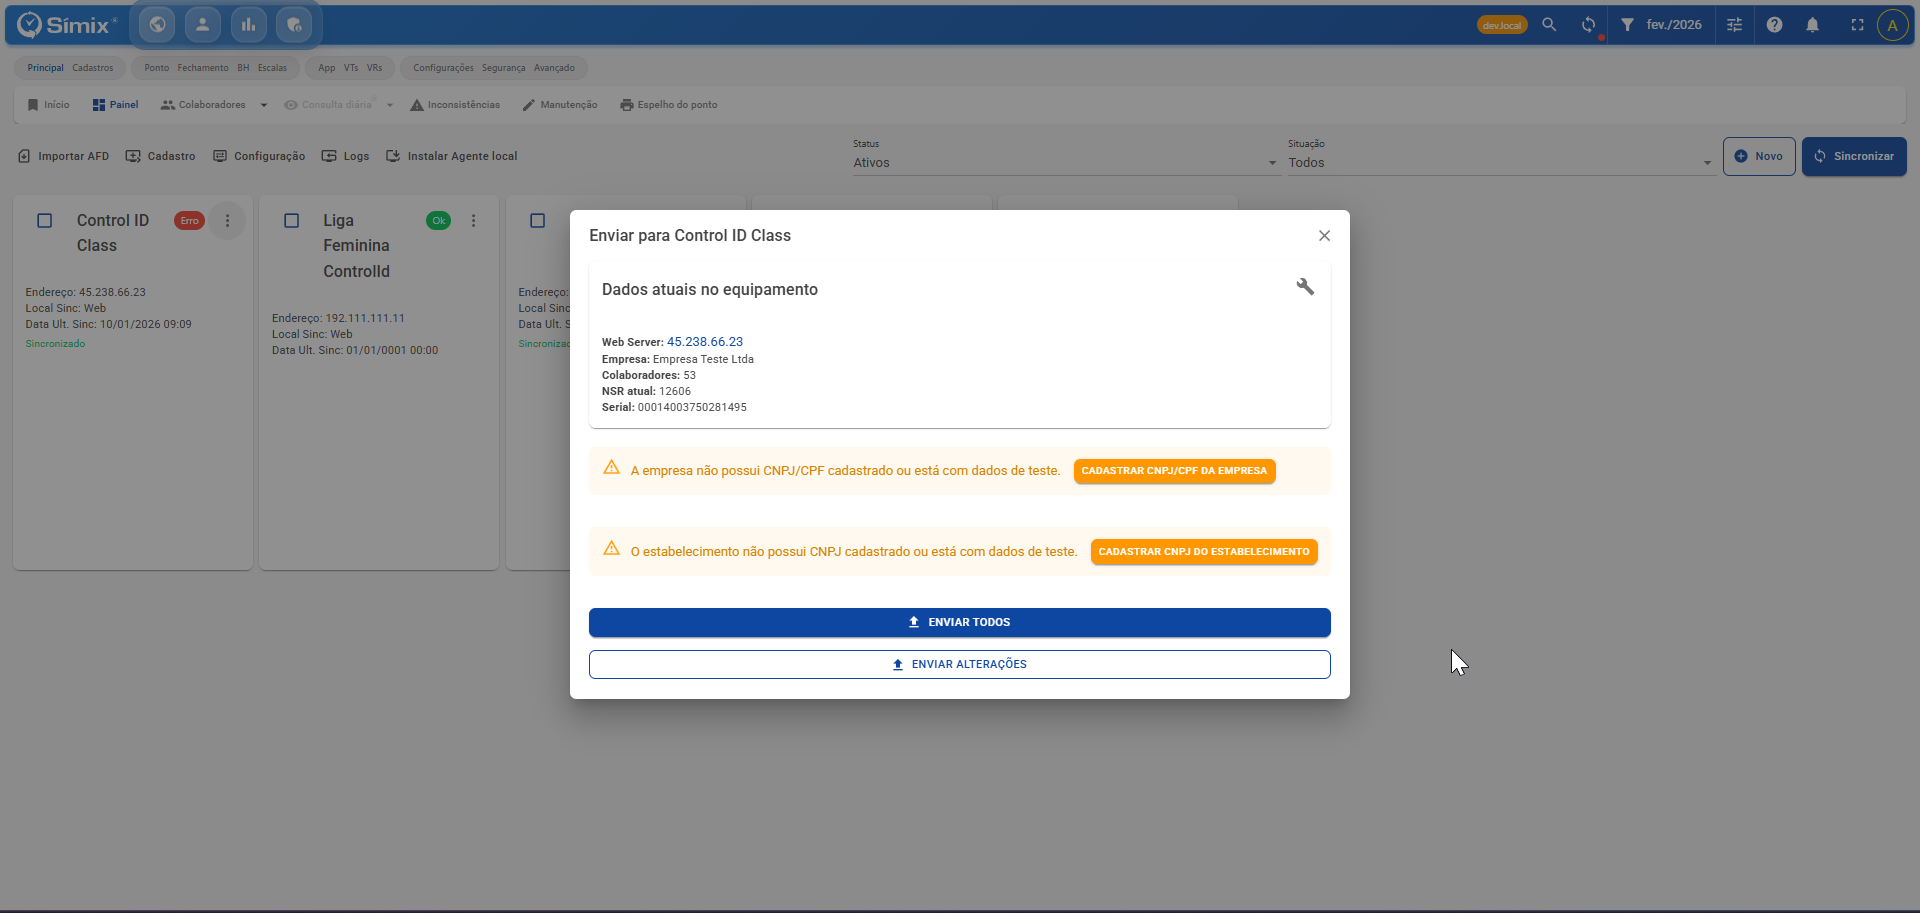
Task: Click ENVIAR ALTERAÇÕES button
Action: pos(960,665)
